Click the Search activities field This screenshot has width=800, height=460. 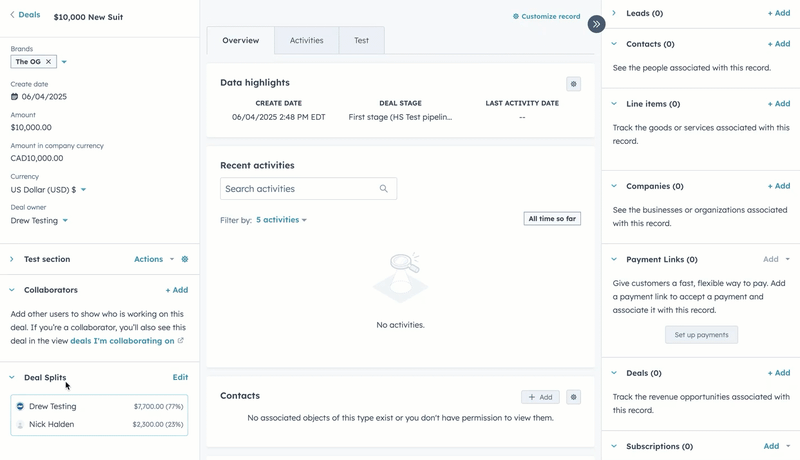pos(308,189)
